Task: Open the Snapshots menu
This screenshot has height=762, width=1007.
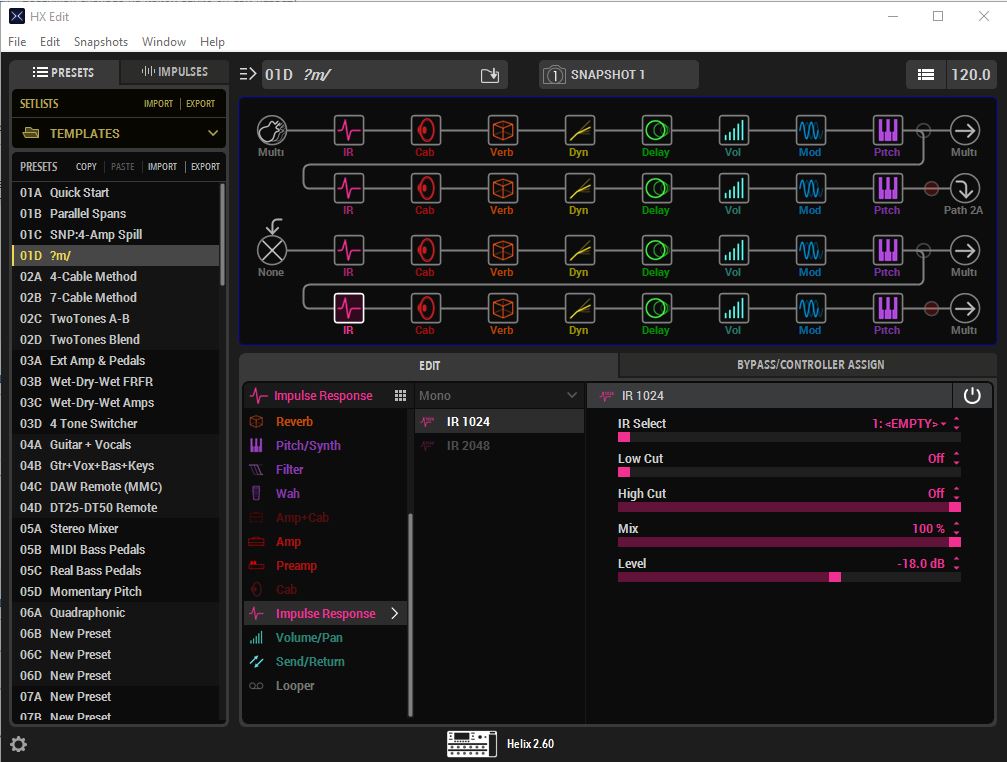Action: (x=101, y=42)
